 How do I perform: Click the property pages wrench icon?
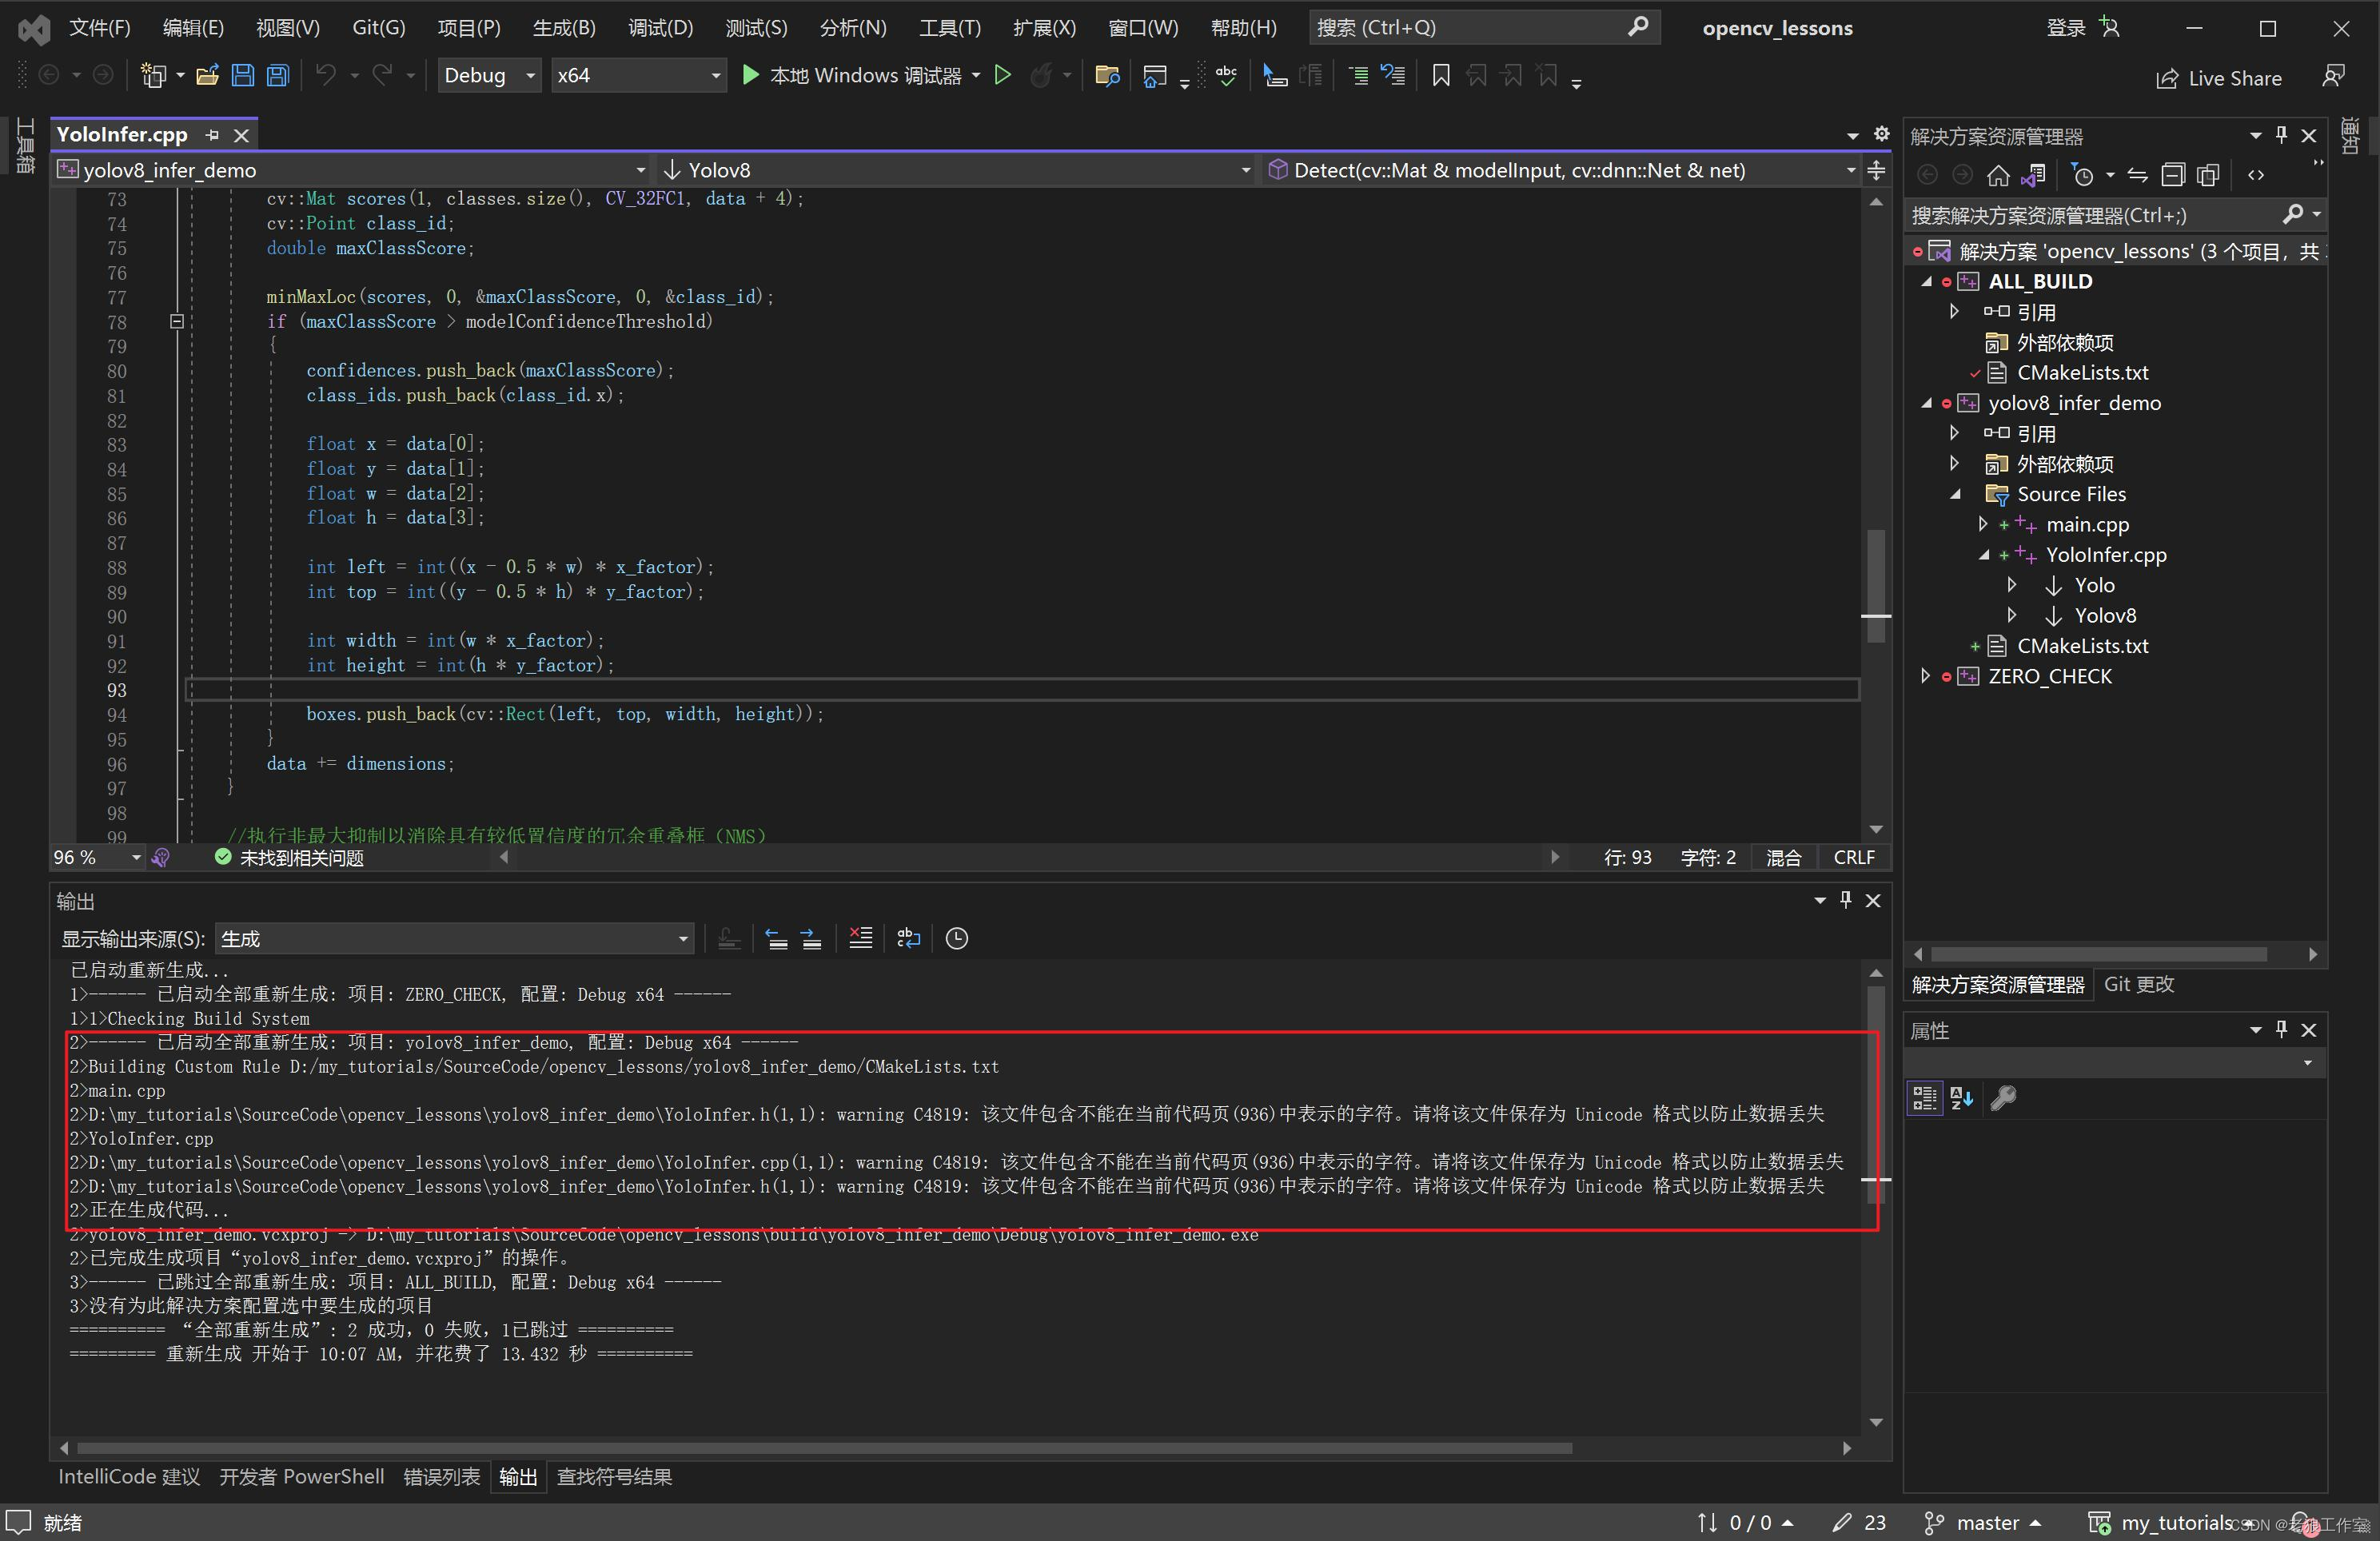pyautogui.click(x=2003, y=1098)
